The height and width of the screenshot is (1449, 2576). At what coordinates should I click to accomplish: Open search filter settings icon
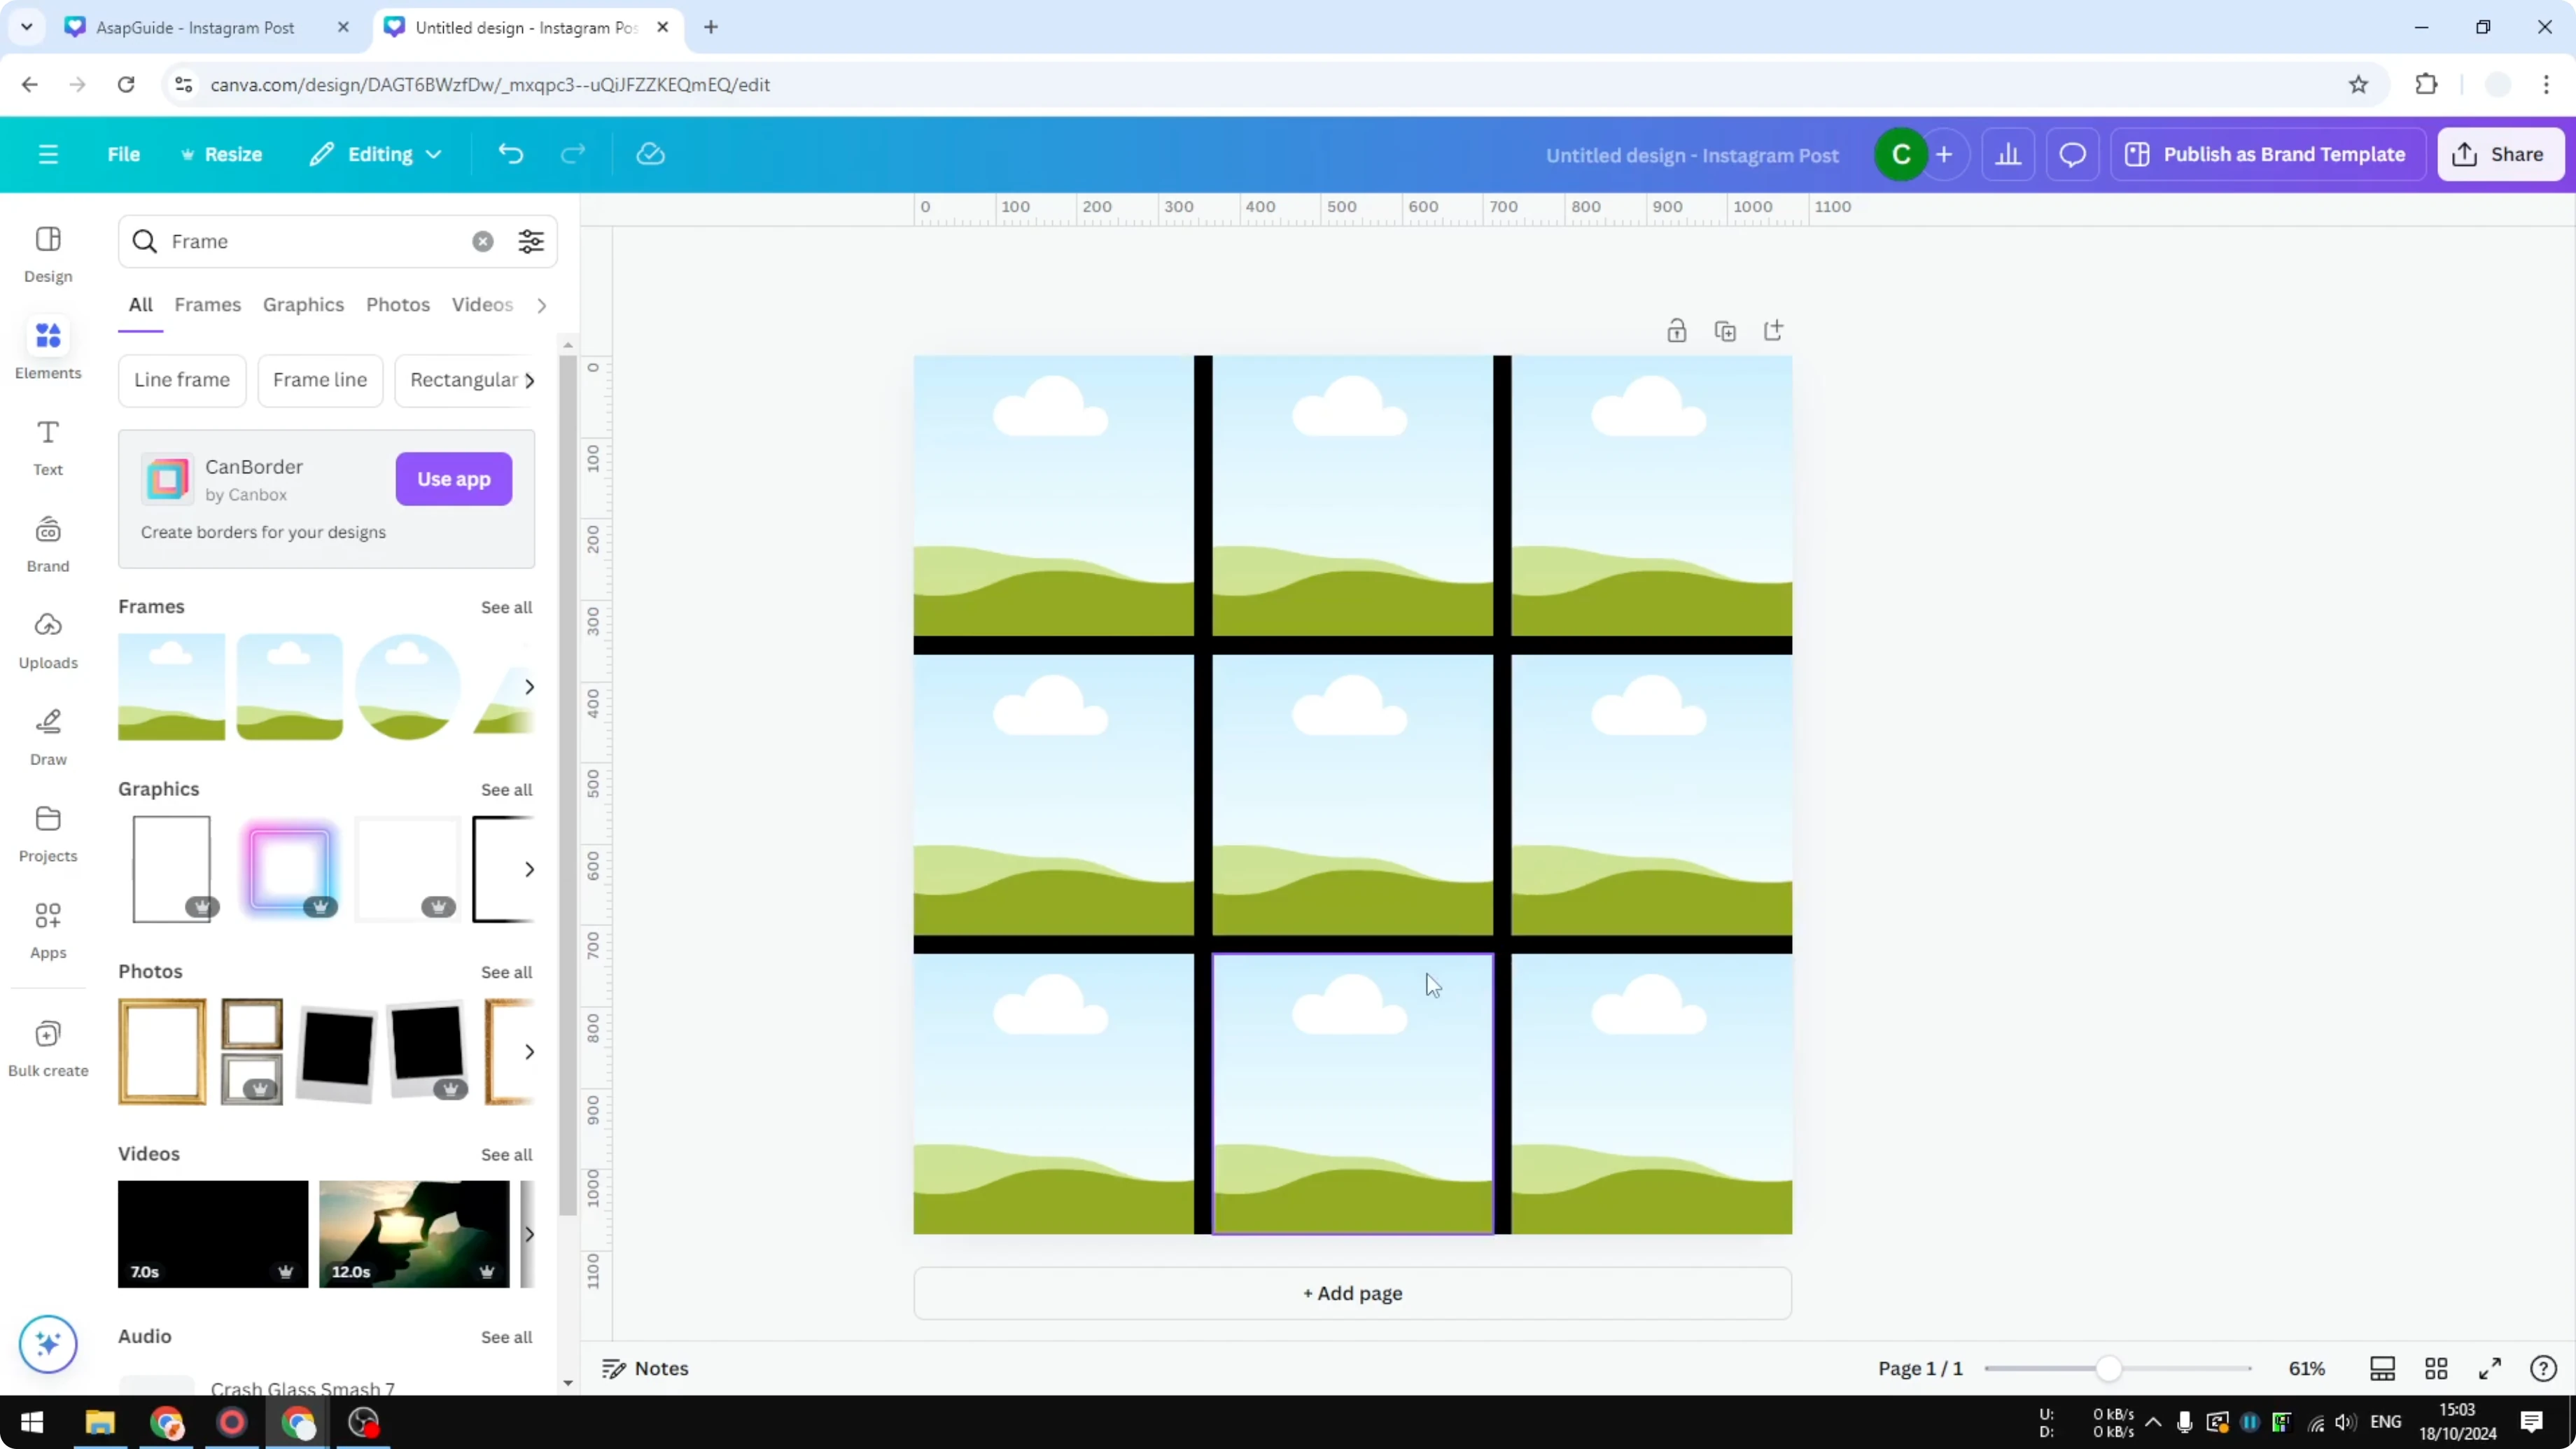pyautogui.click(x=531, y=241)
